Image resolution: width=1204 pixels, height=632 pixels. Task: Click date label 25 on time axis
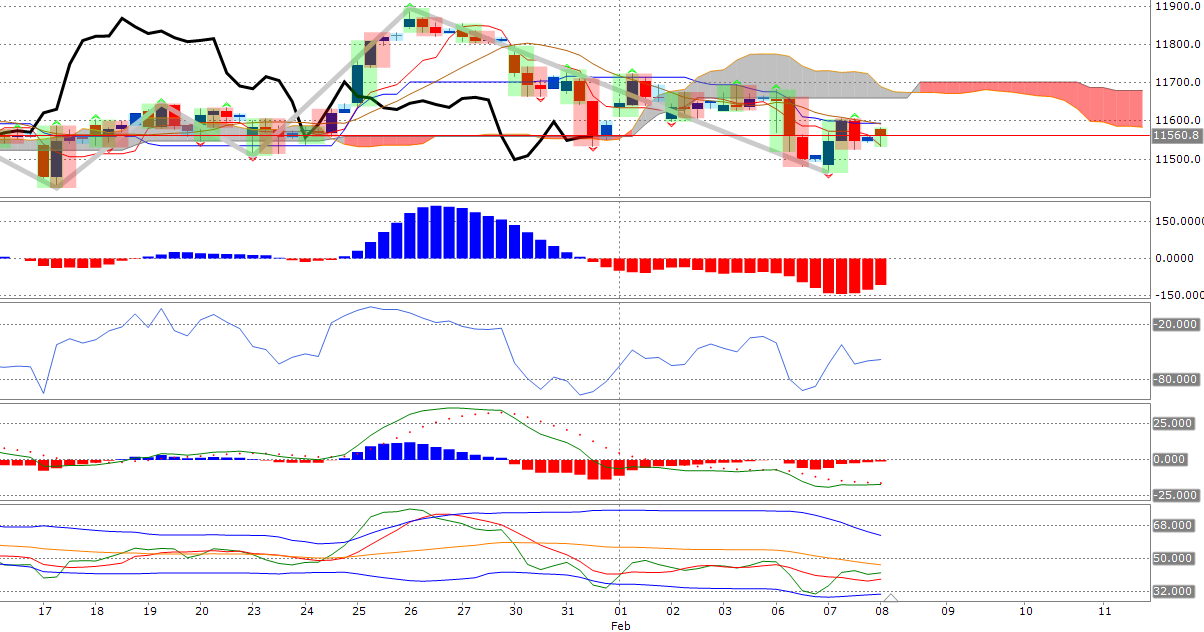tap(358, 610)
